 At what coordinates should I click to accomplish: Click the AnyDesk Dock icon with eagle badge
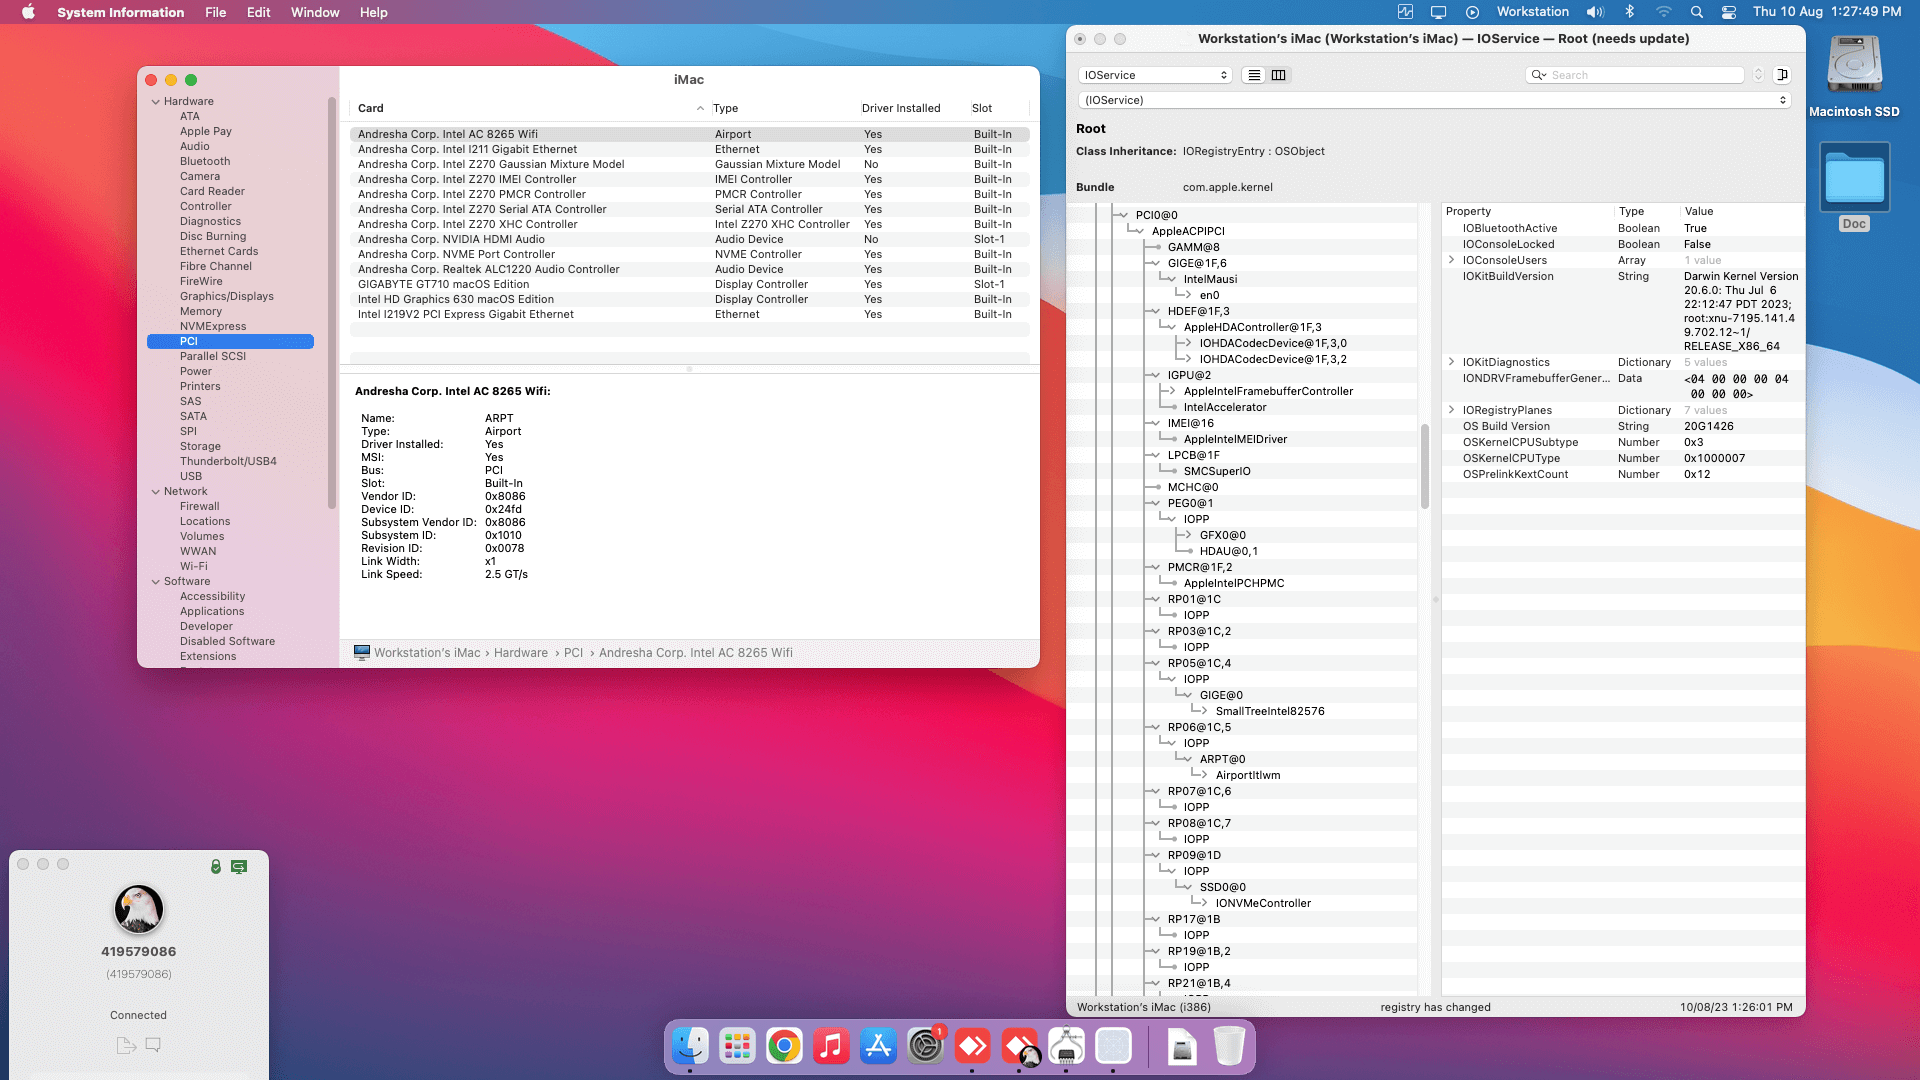pyautogui.click(x=1019, y=1046)
